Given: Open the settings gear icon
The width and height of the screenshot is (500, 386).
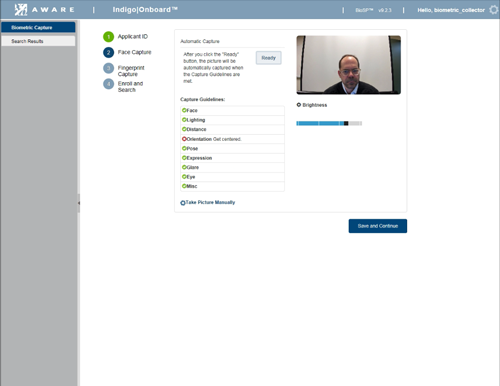Looking at the screenshot, I should click(x=493, y=10).
